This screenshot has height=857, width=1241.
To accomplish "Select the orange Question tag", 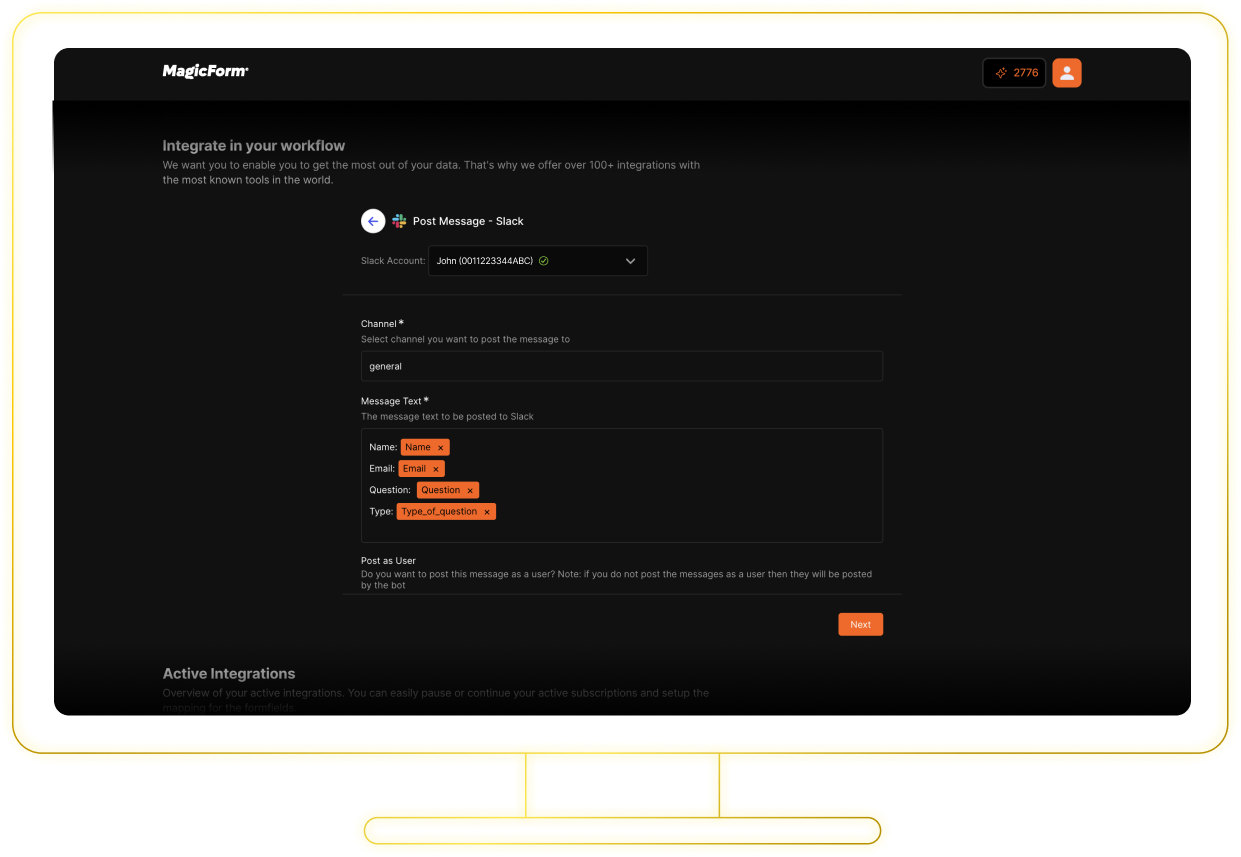I will tap(448, 490).
